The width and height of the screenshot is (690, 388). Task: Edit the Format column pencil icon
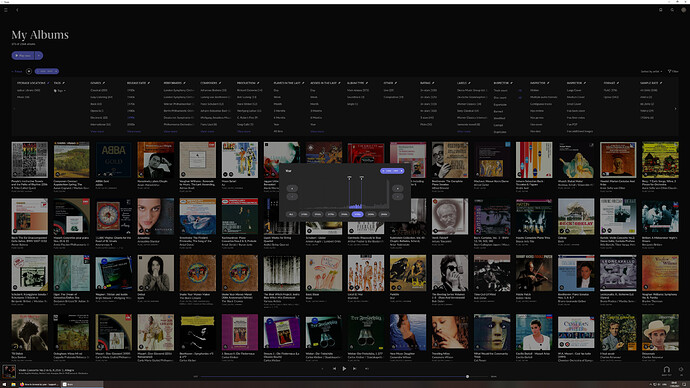coord(618,83)
